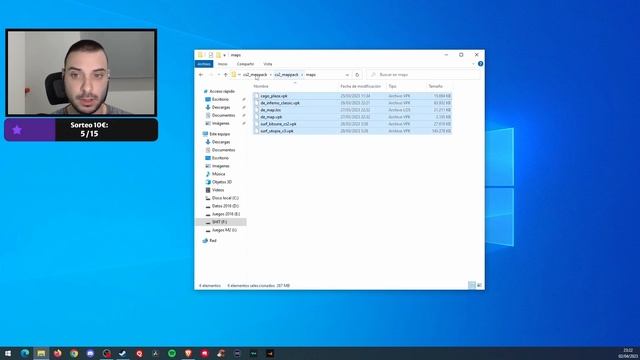Sort files by the Tipo column

pyautogui.click(x=392, y=86)
